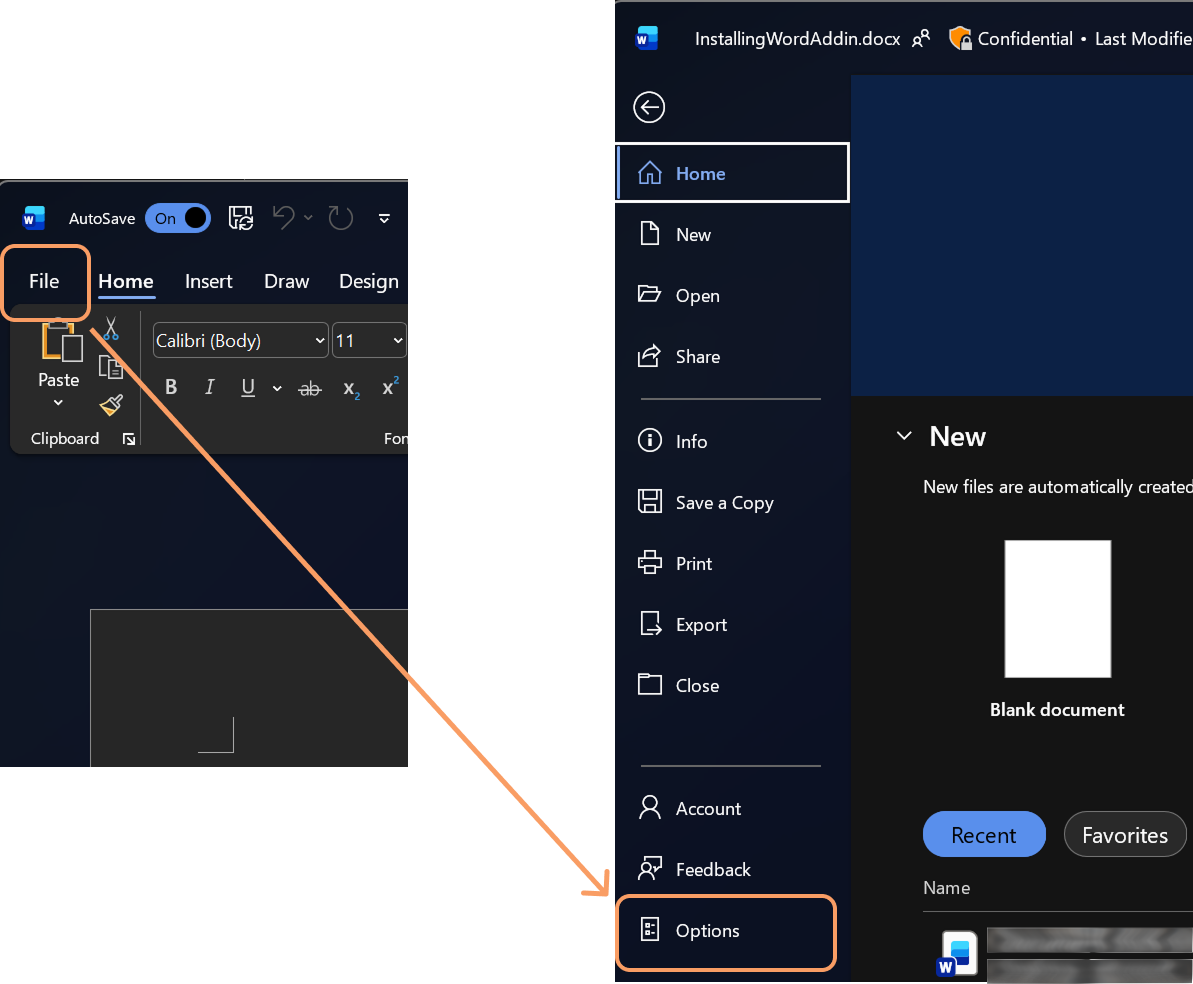The height and width of the screenshot is (984, 1193).
Task: Open the Calibri font family dropdown
Action: (x=240, y=340)
